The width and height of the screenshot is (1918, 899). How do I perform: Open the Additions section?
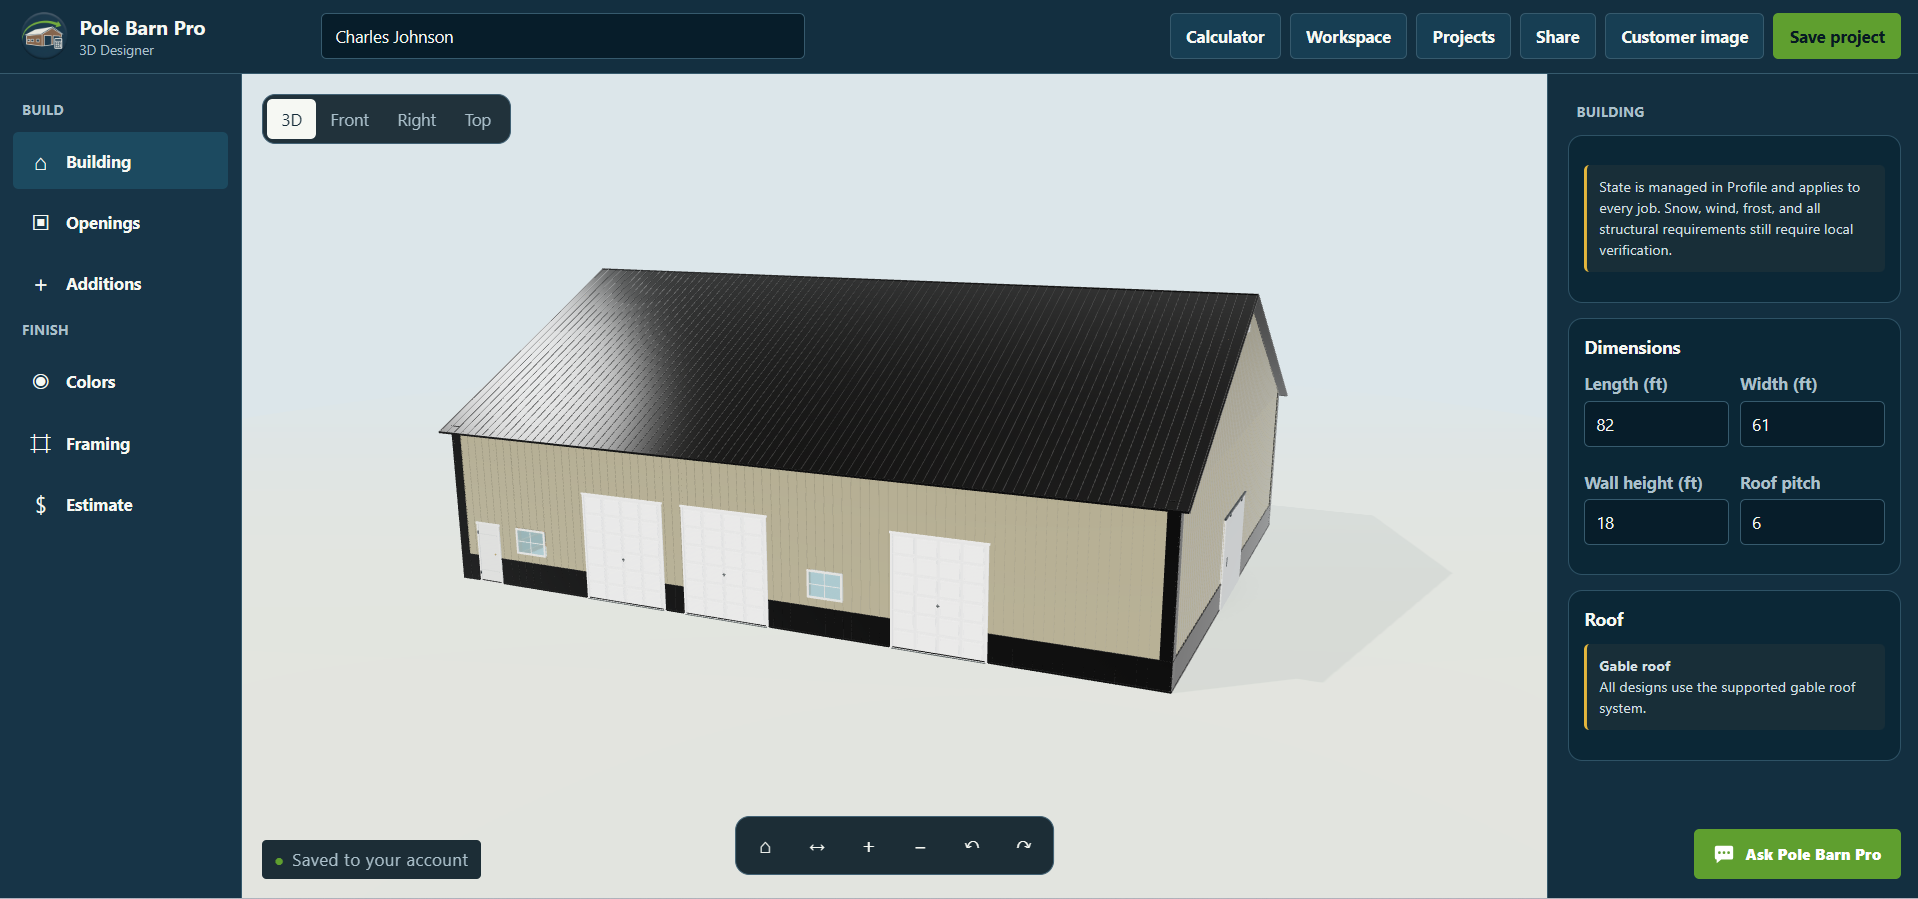point(120,284)
